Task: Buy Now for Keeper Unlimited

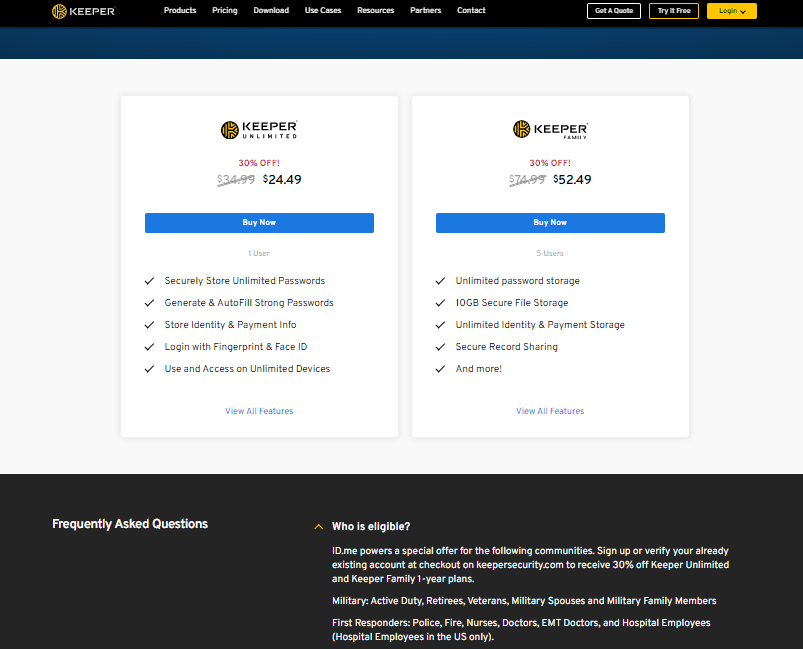Action: [x=259, y=223]
